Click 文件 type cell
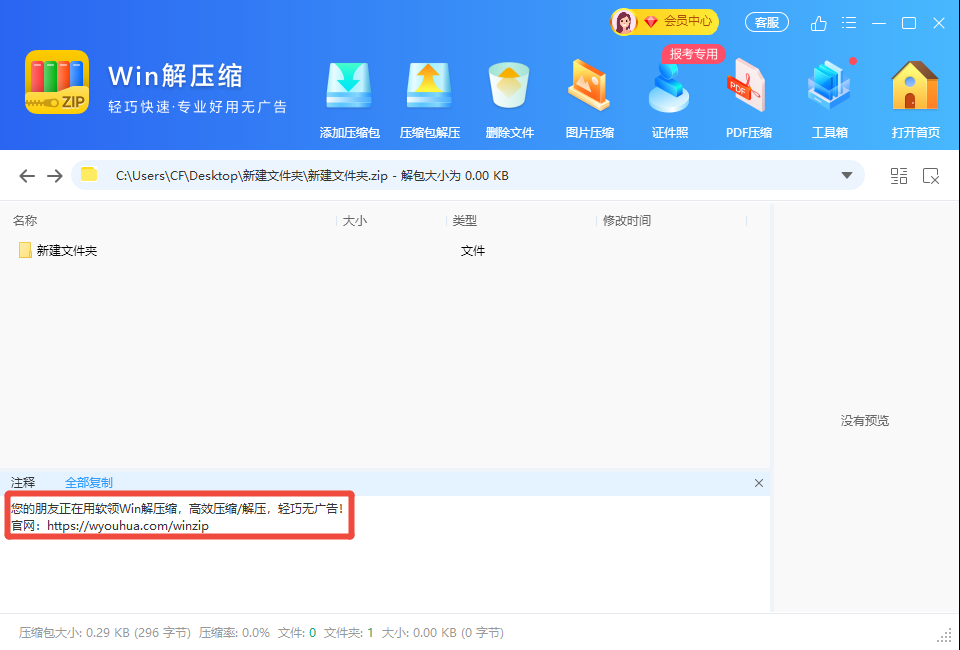 (473, 251)
